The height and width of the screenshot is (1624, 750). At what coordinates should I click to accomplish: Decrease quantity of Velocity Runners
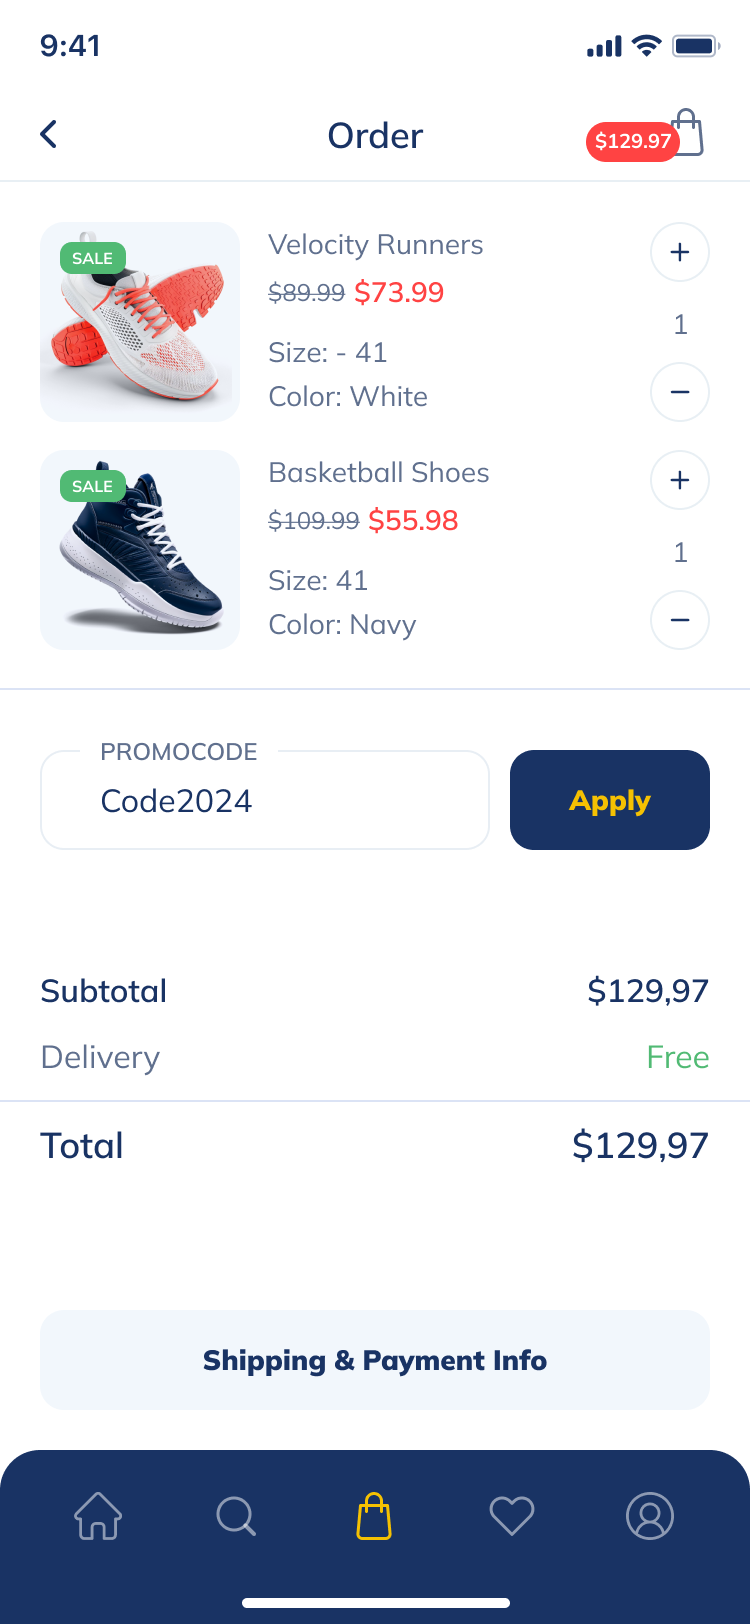[679, 392]
